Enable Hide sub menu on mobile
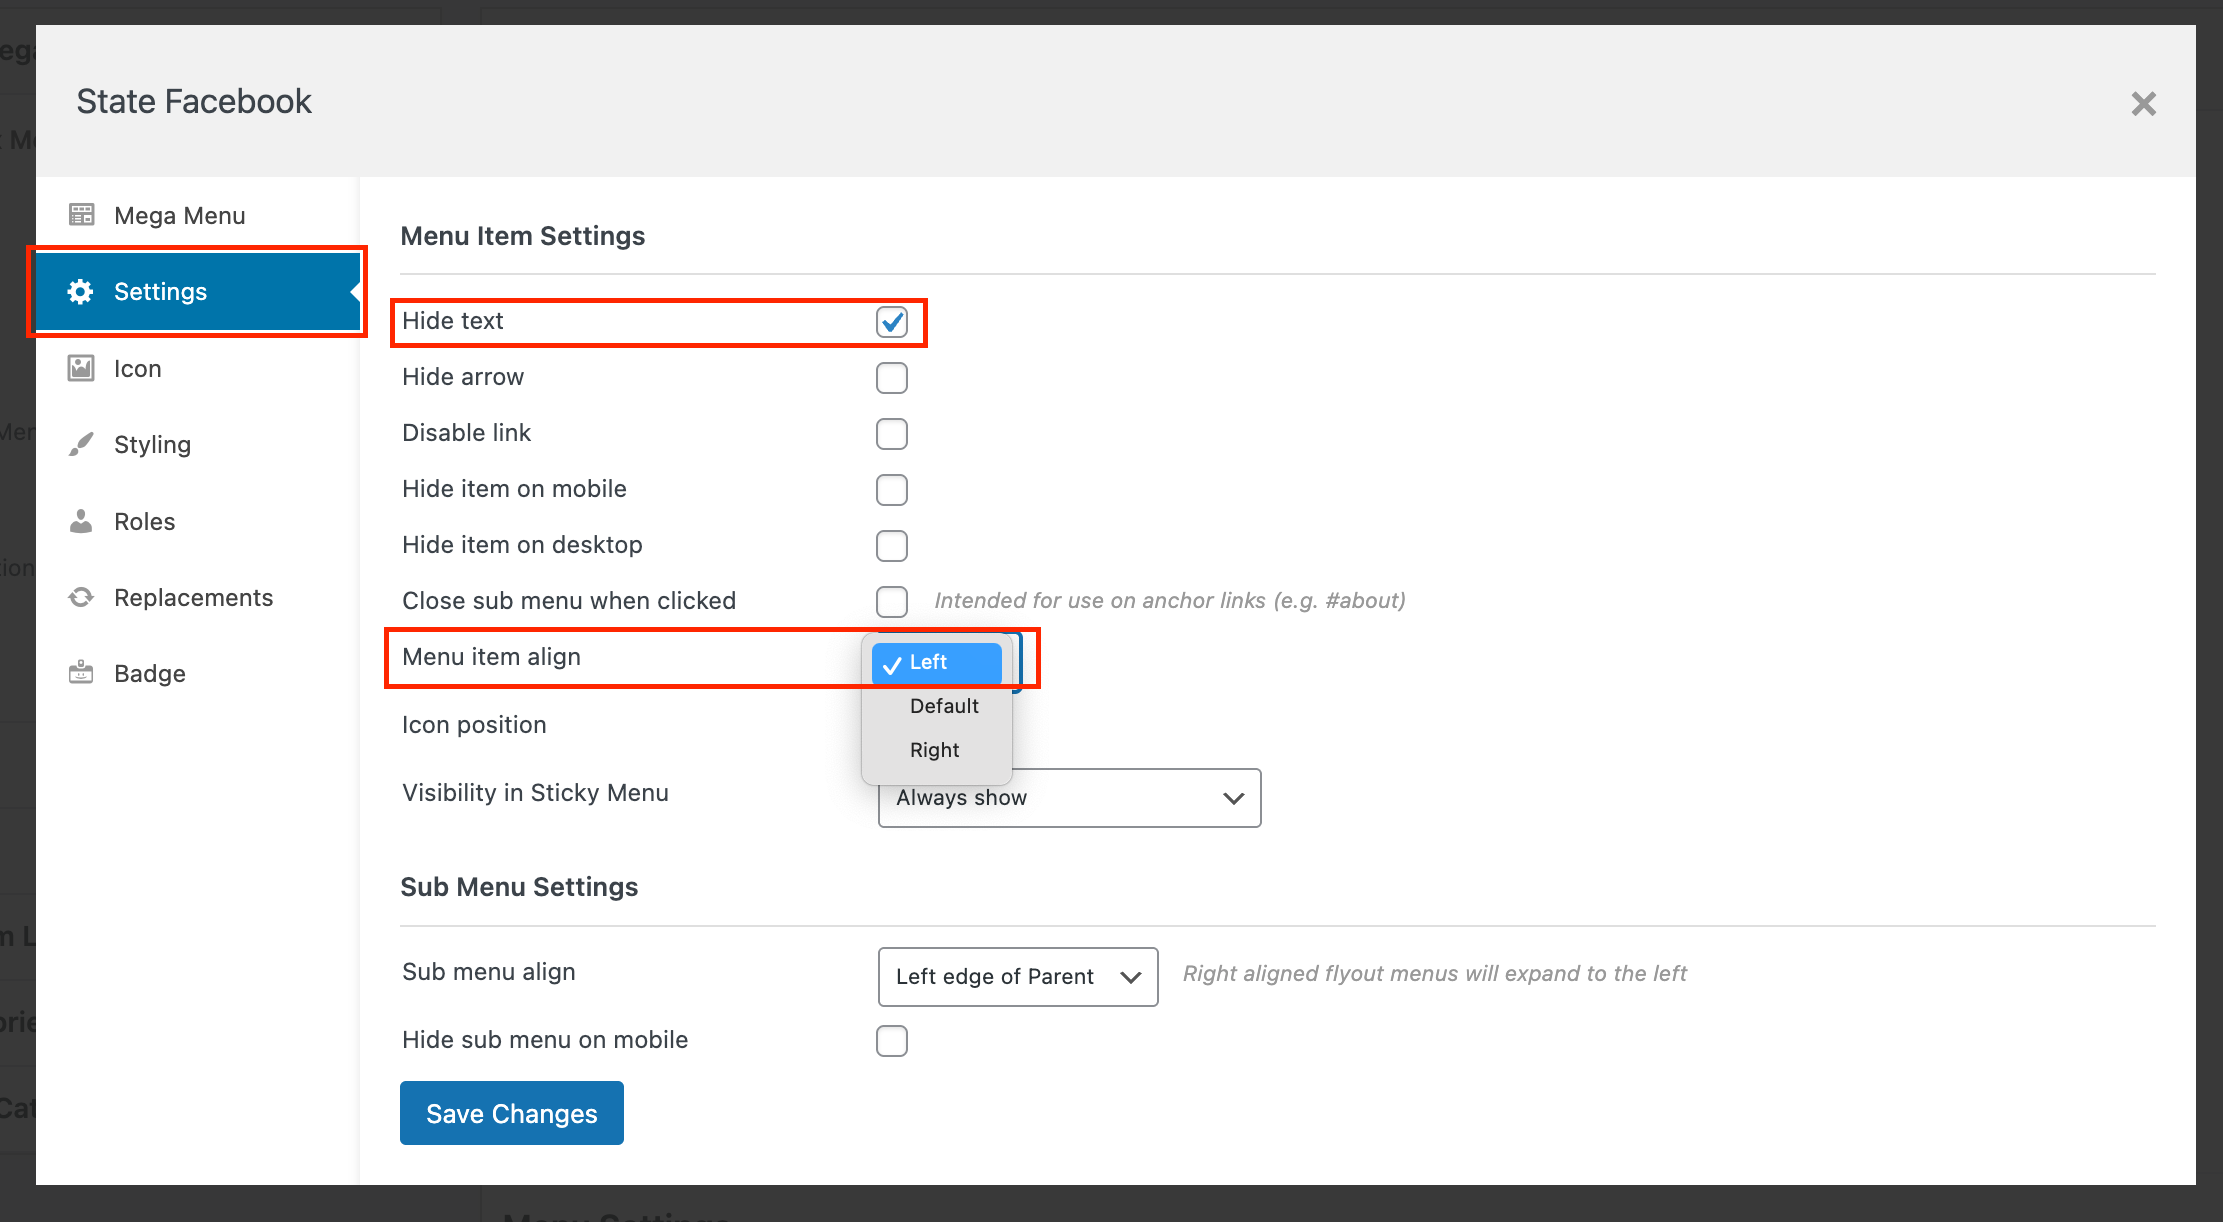This screenshot has height=1222, width=2223. pyautogui.click(x=891, y=1041)
